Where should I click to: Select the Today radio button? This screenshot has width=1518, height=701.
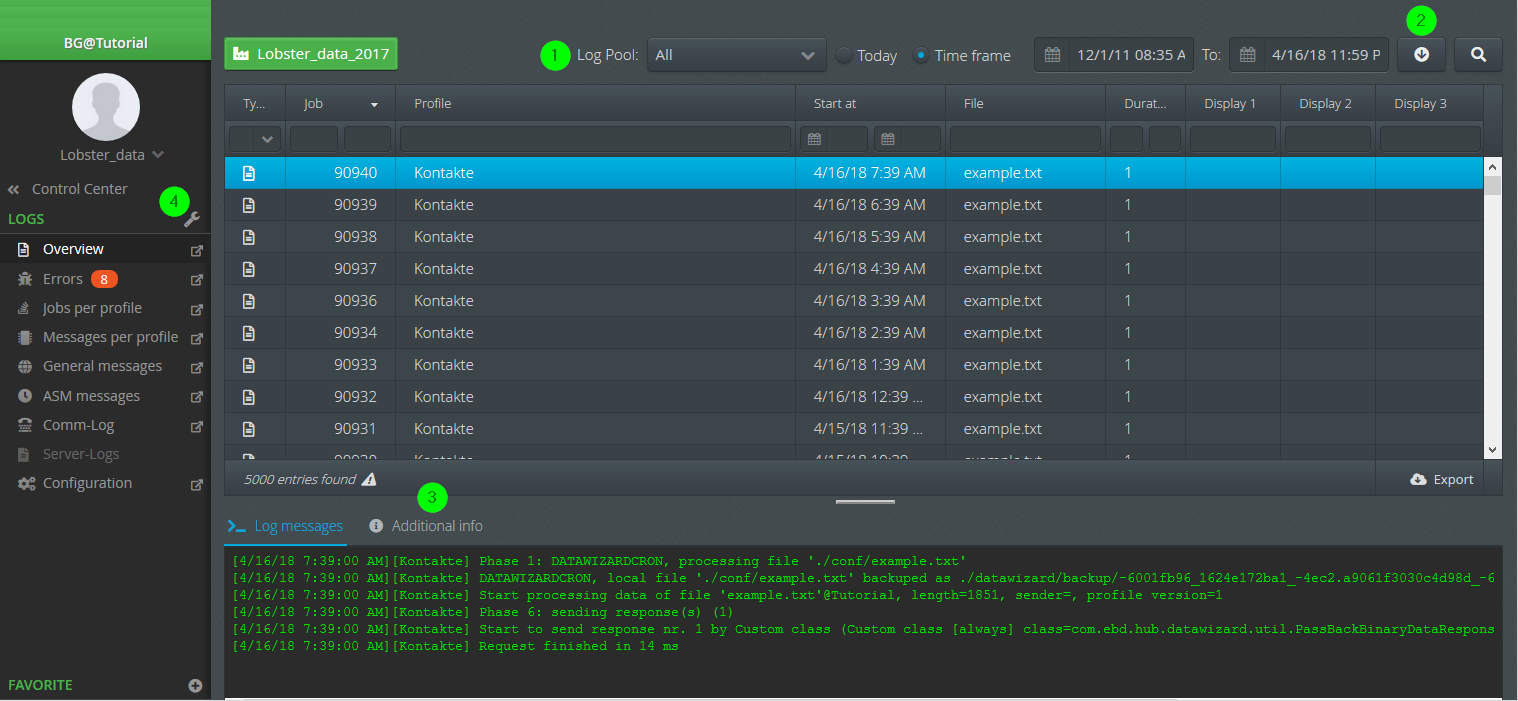point(844,55)
